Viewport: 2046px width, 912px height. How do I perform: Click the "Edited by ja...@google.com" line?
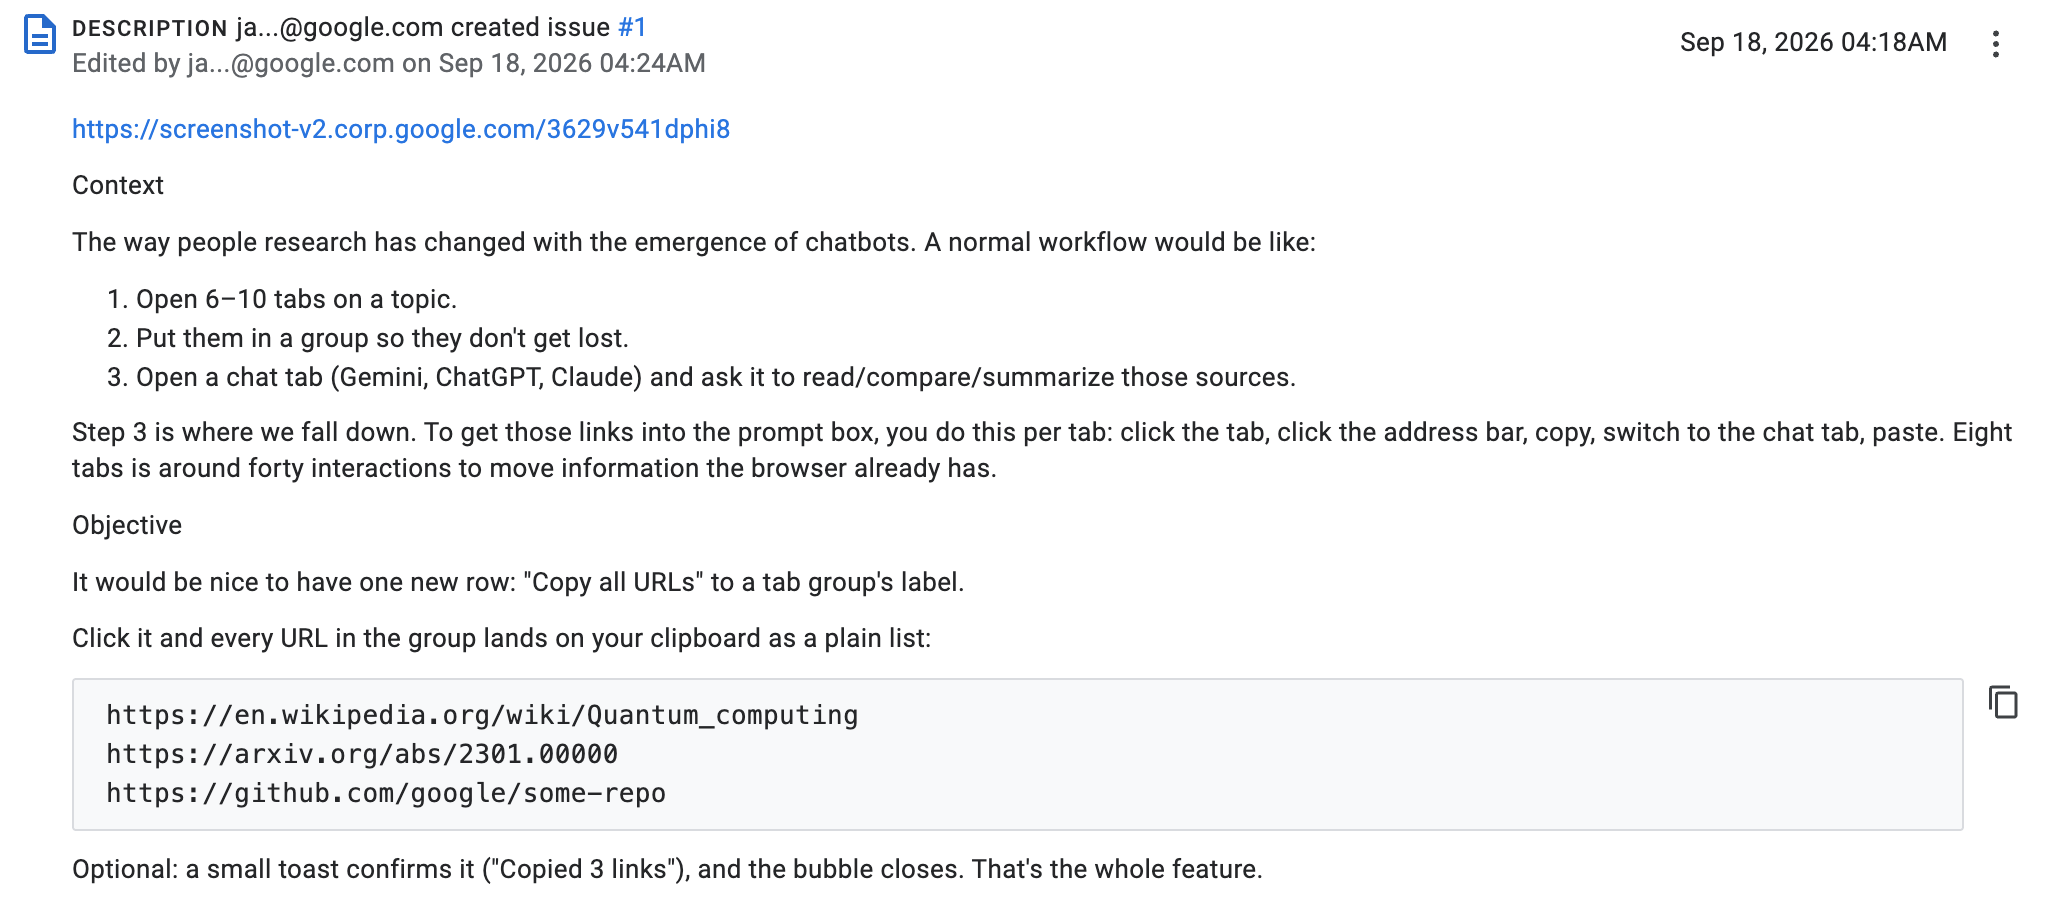[389, 63]
